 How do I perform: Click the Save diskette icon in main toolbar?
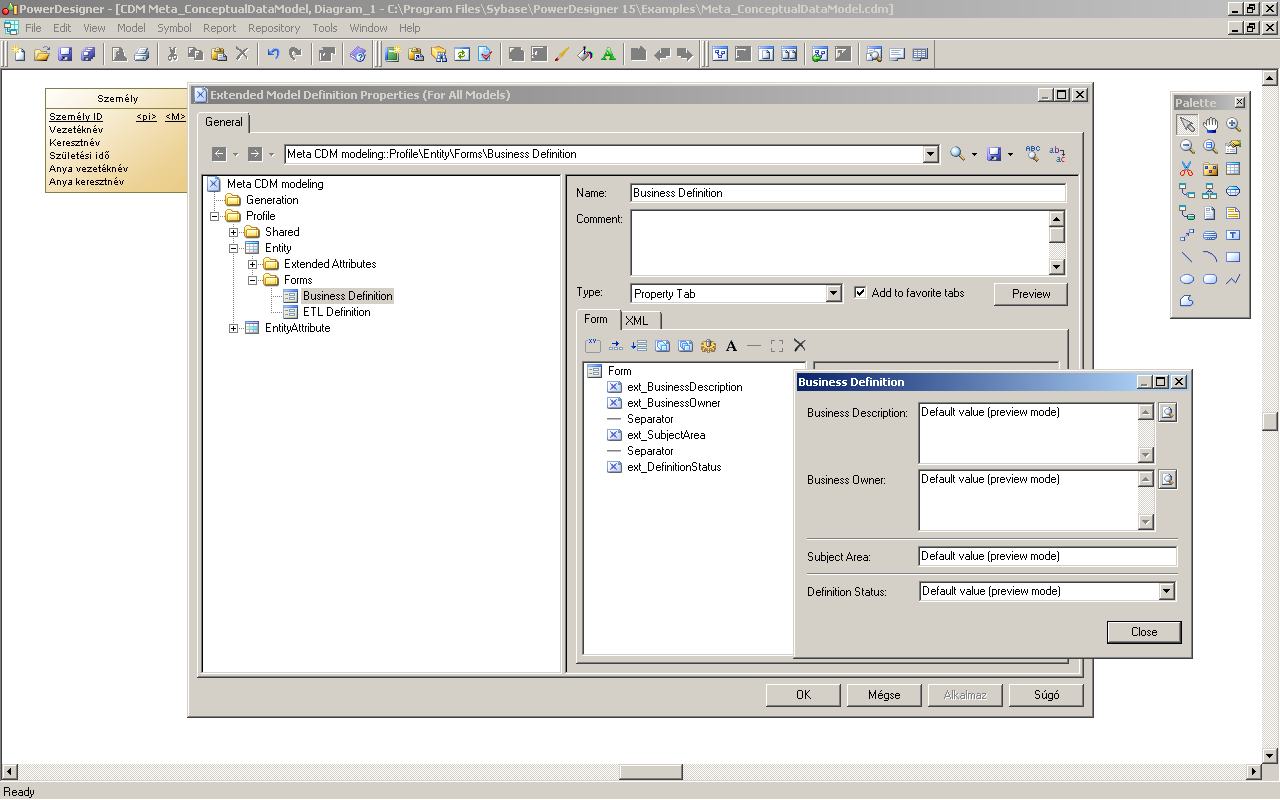tap(65, 54)
